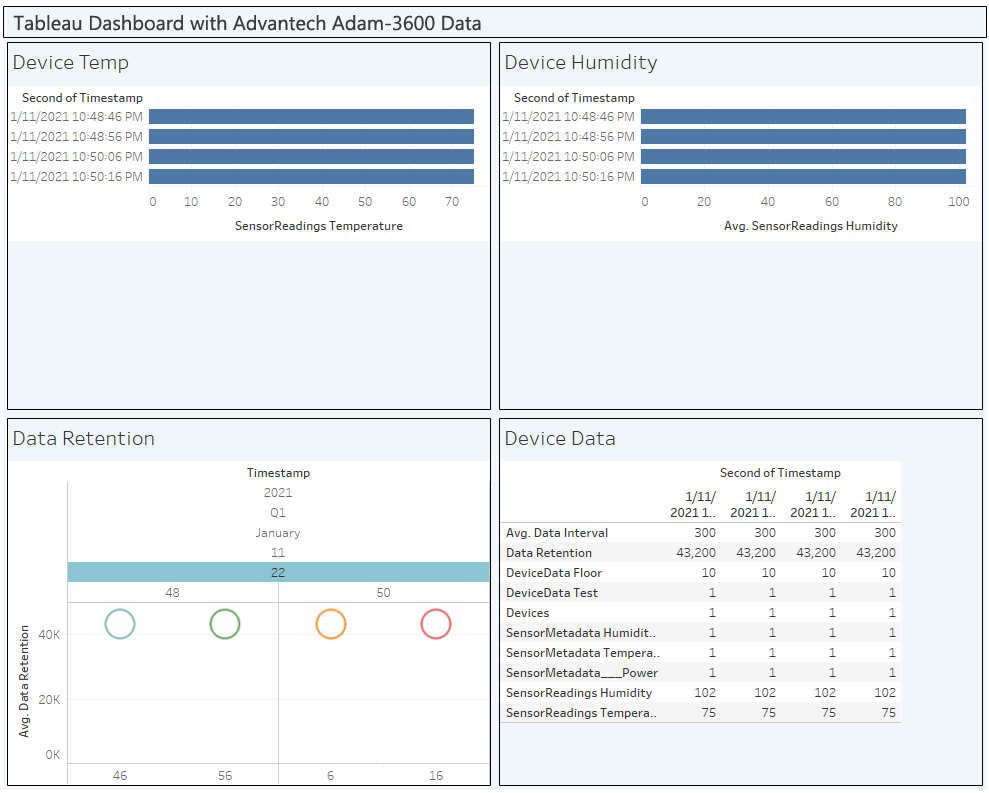Image resolution: width=989 pixels, height=793 pixels.
Task: Select the 10:48:46 PM label in Device Temp
Action: pos(76,117)
